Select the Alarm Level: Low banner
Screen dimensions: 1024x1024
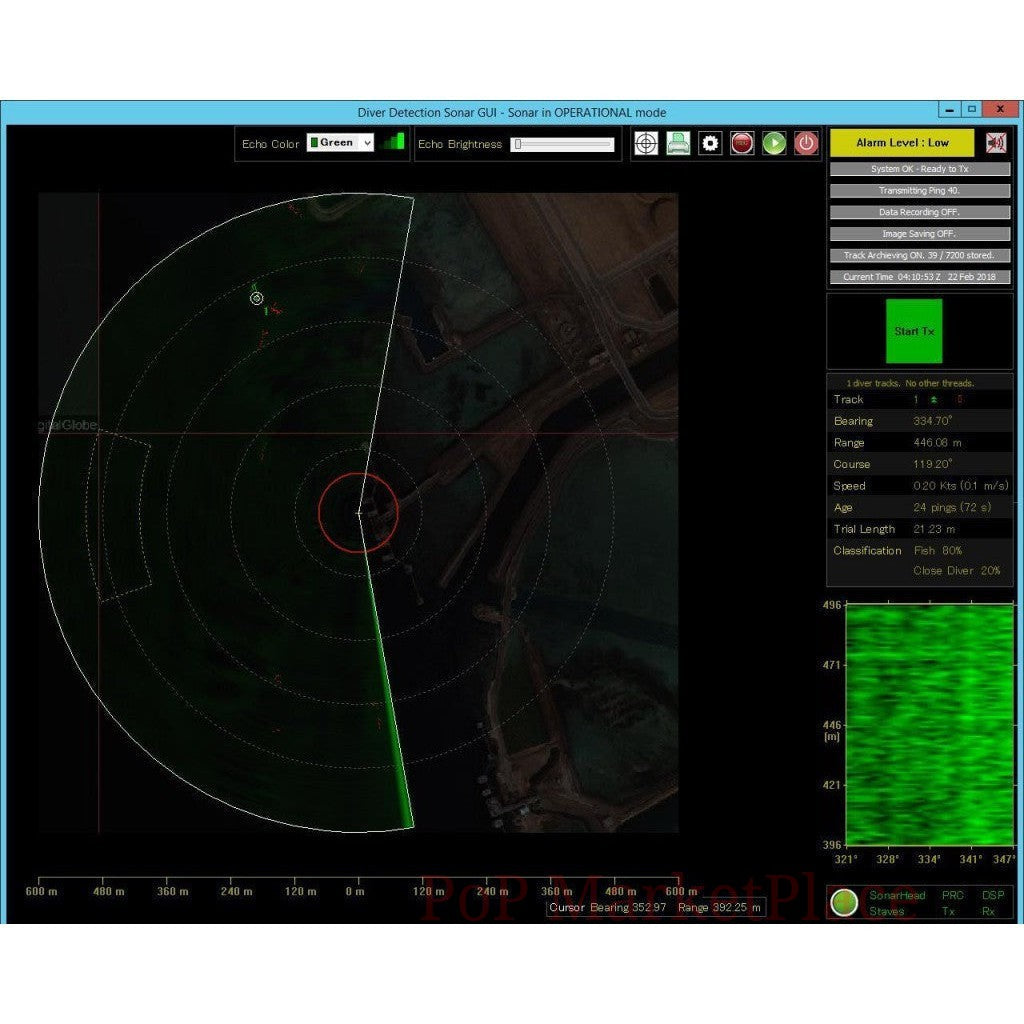pos(902,142)
